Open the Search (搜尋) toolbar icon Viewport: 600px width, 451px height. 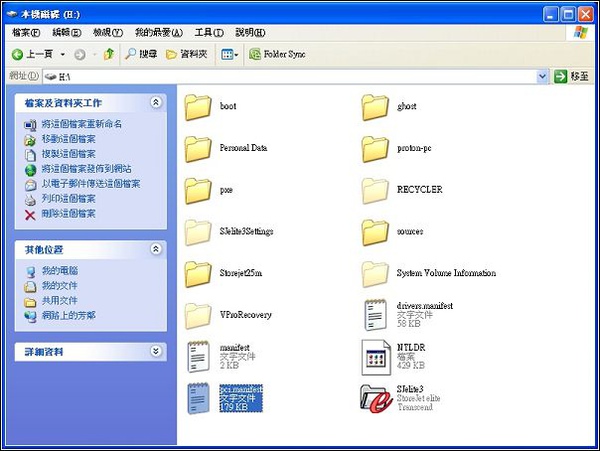point(140,53)
